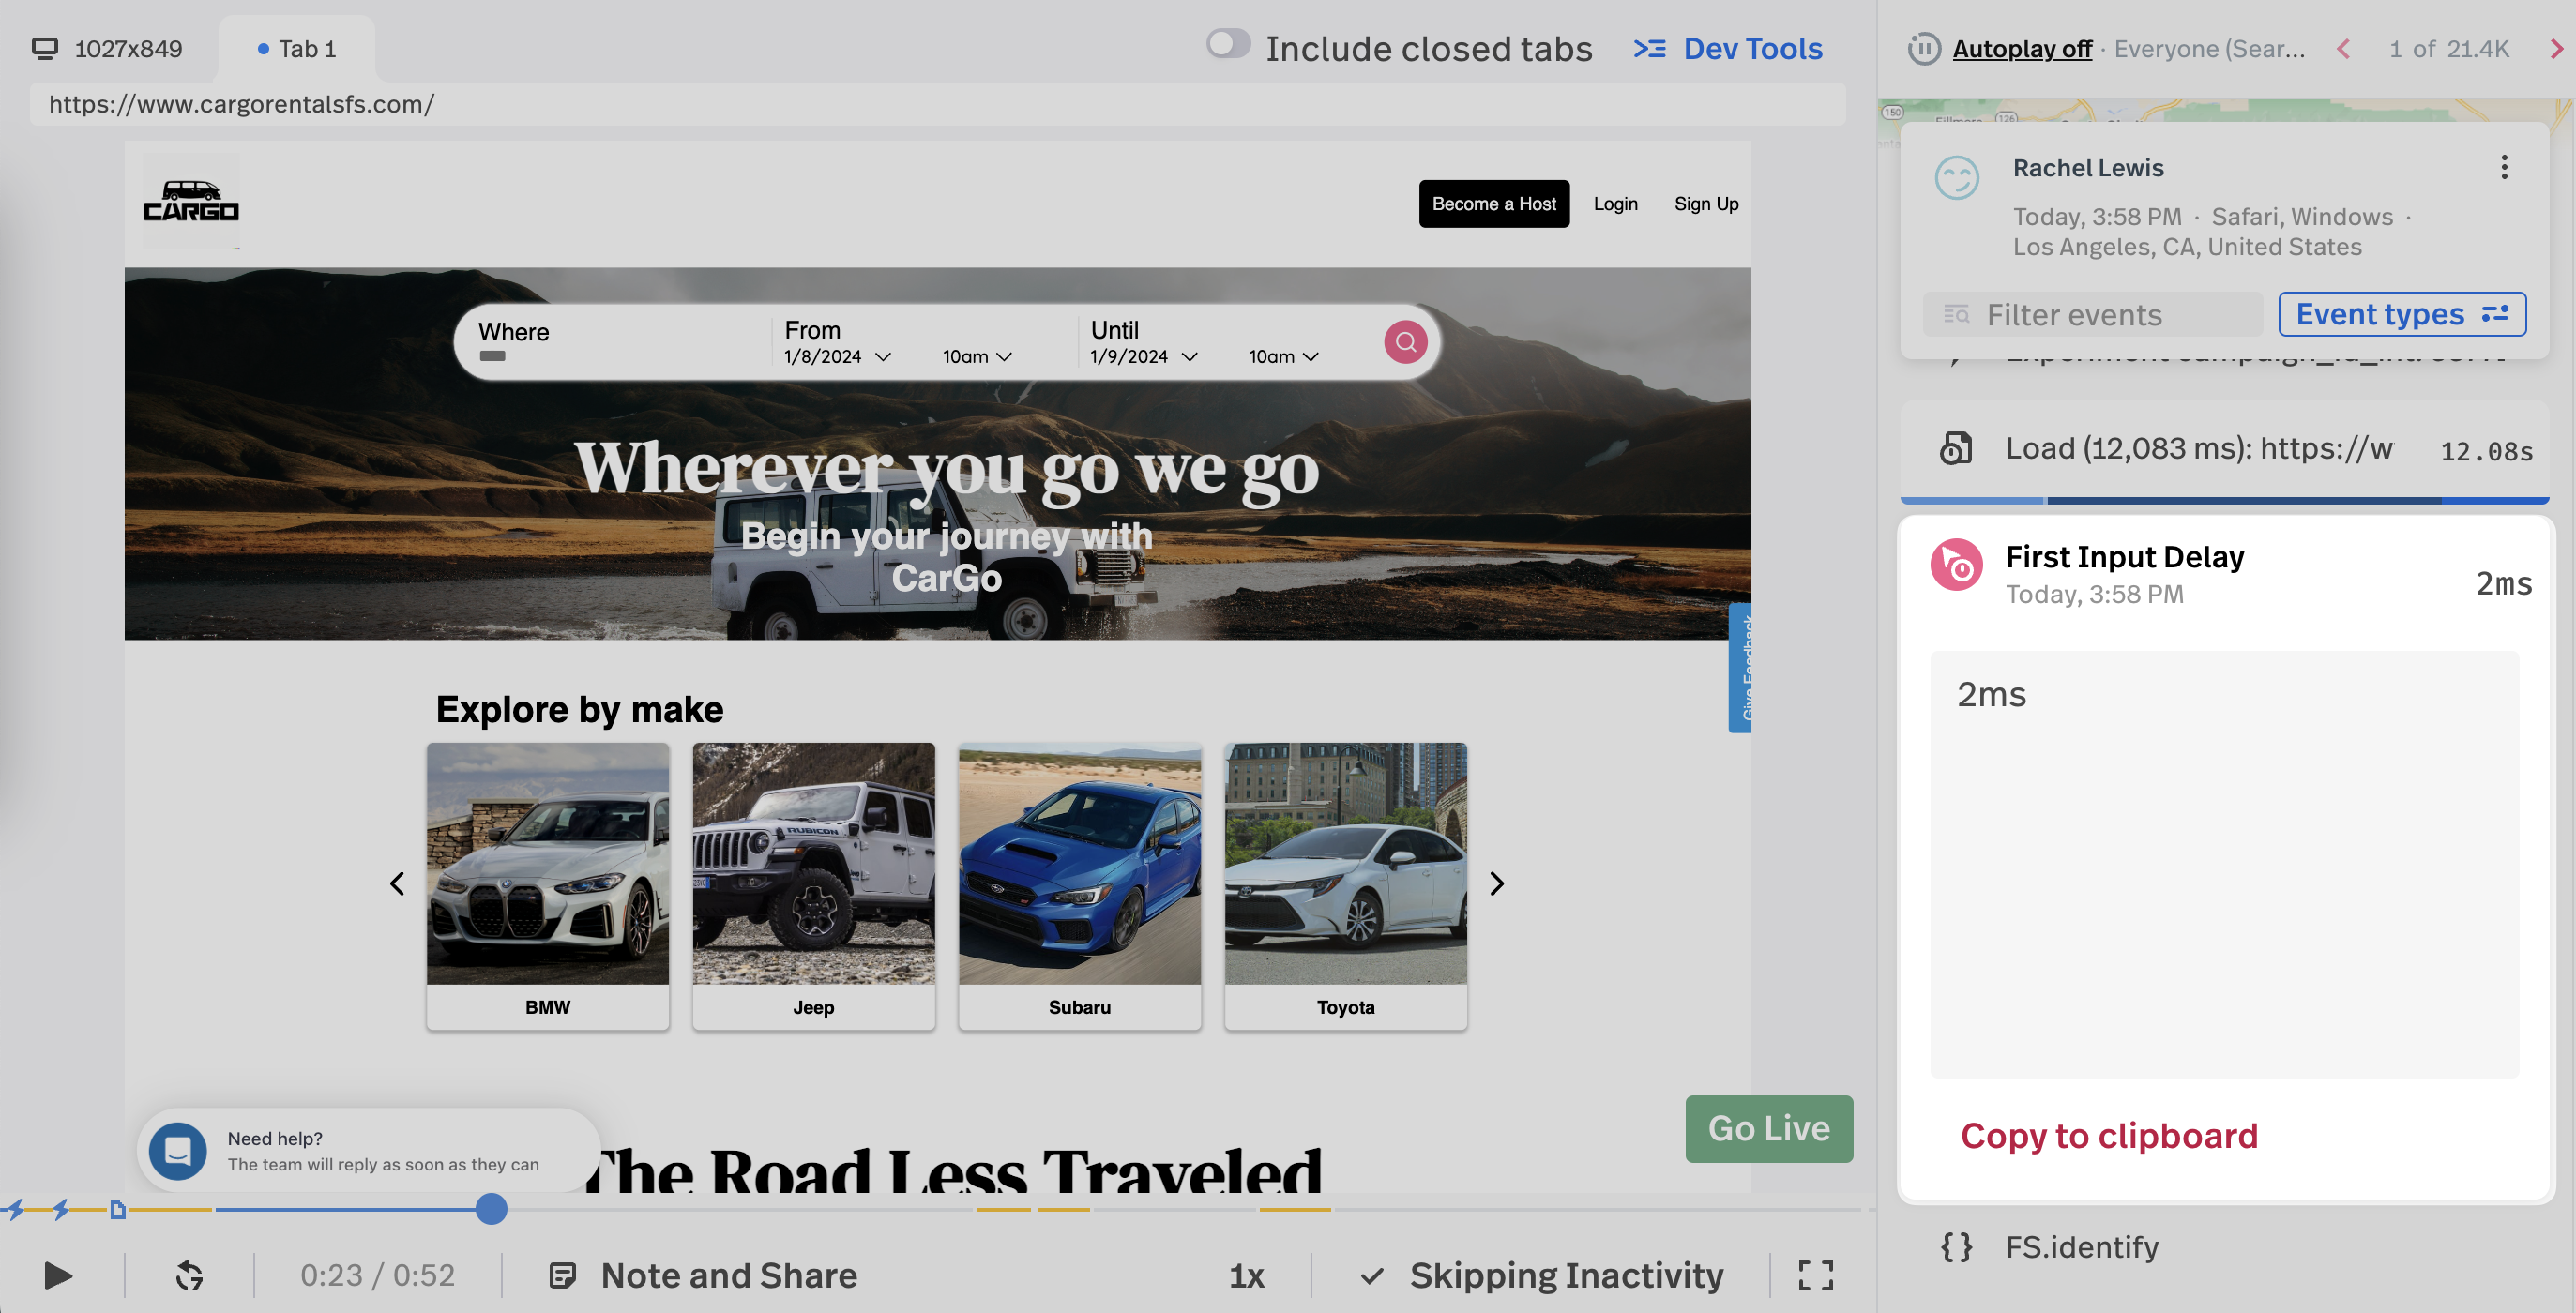Click the rewind/replay icon
This screenshot has width=2576, height=1313.
189,1275
